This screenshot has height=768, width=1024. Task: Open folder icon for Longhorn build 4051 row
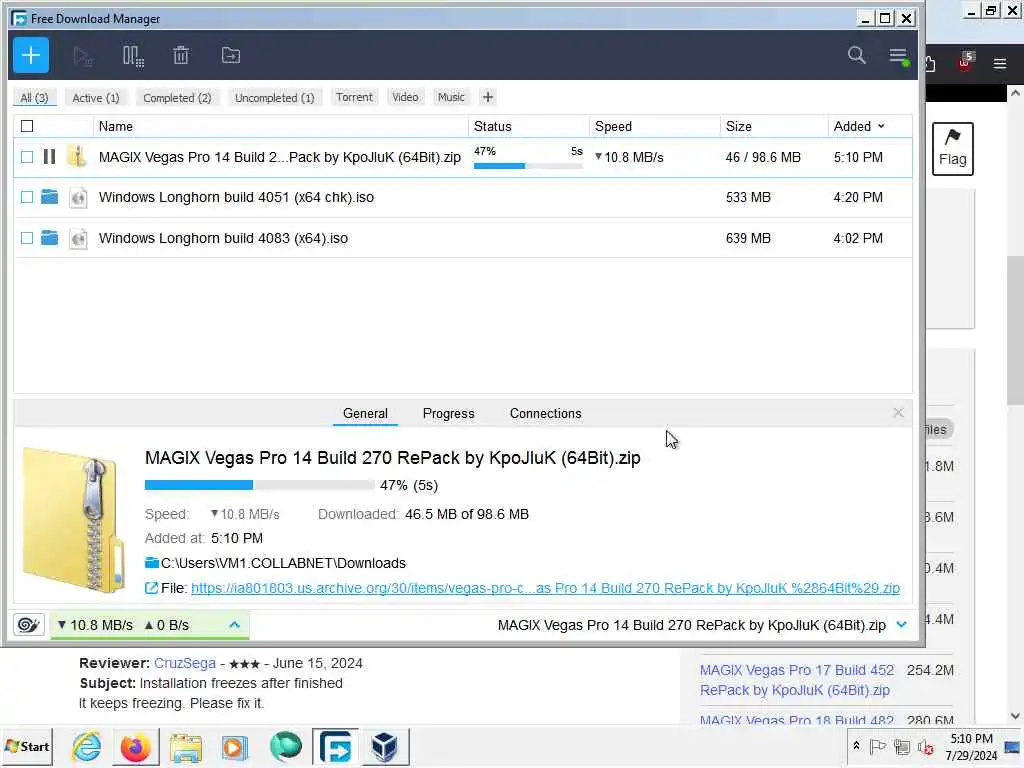(x=50, y=197)
